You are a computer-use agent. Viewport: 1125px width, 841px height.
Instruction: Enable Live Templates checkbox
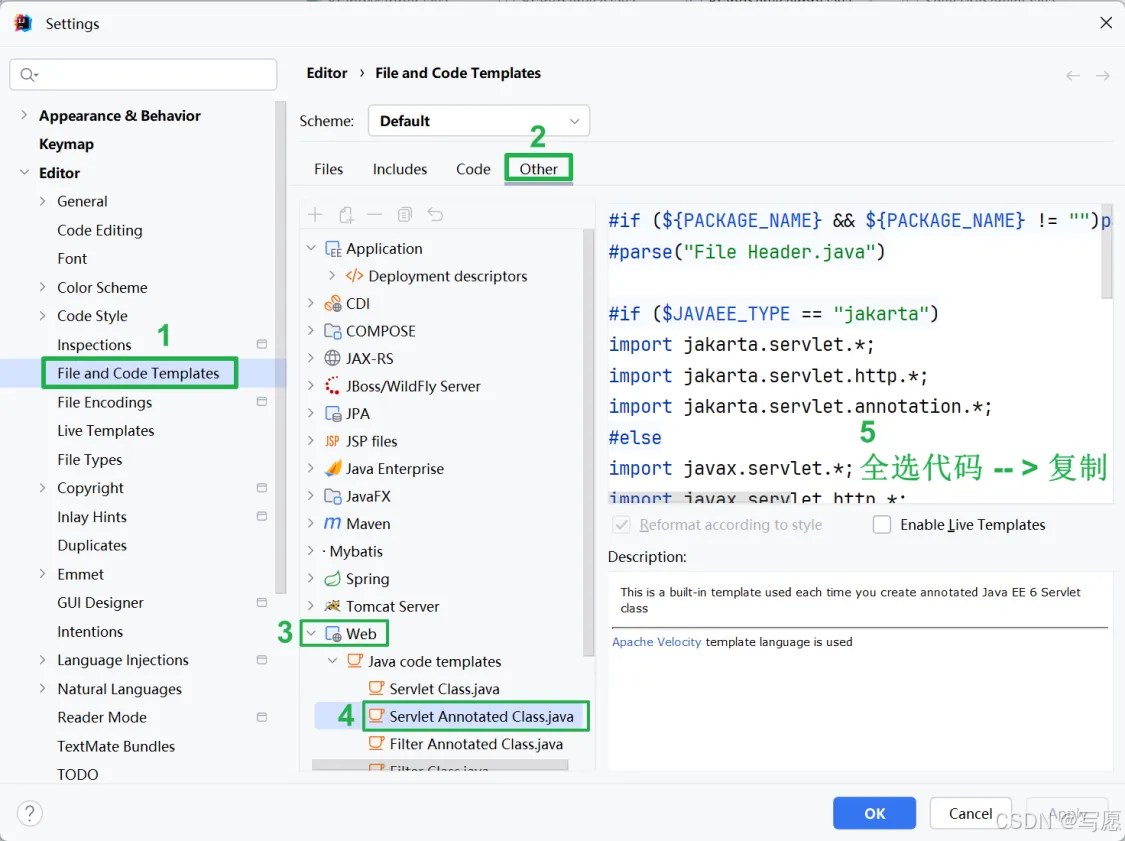[x=882, y=525]
